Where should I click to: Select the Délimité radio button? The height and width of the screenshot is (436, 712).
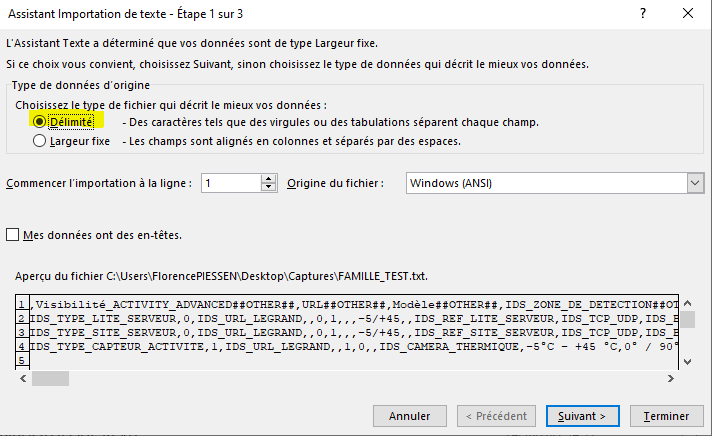click(x=40, y=122)
